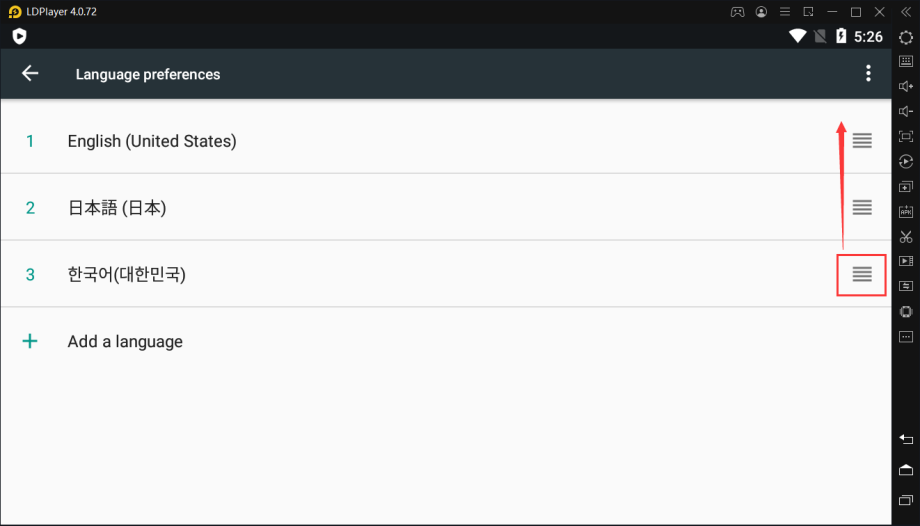Go back using the Language preferences arrow
This screenshot has width=920, height=526.
pyautogui.click(x=30, y=73)
